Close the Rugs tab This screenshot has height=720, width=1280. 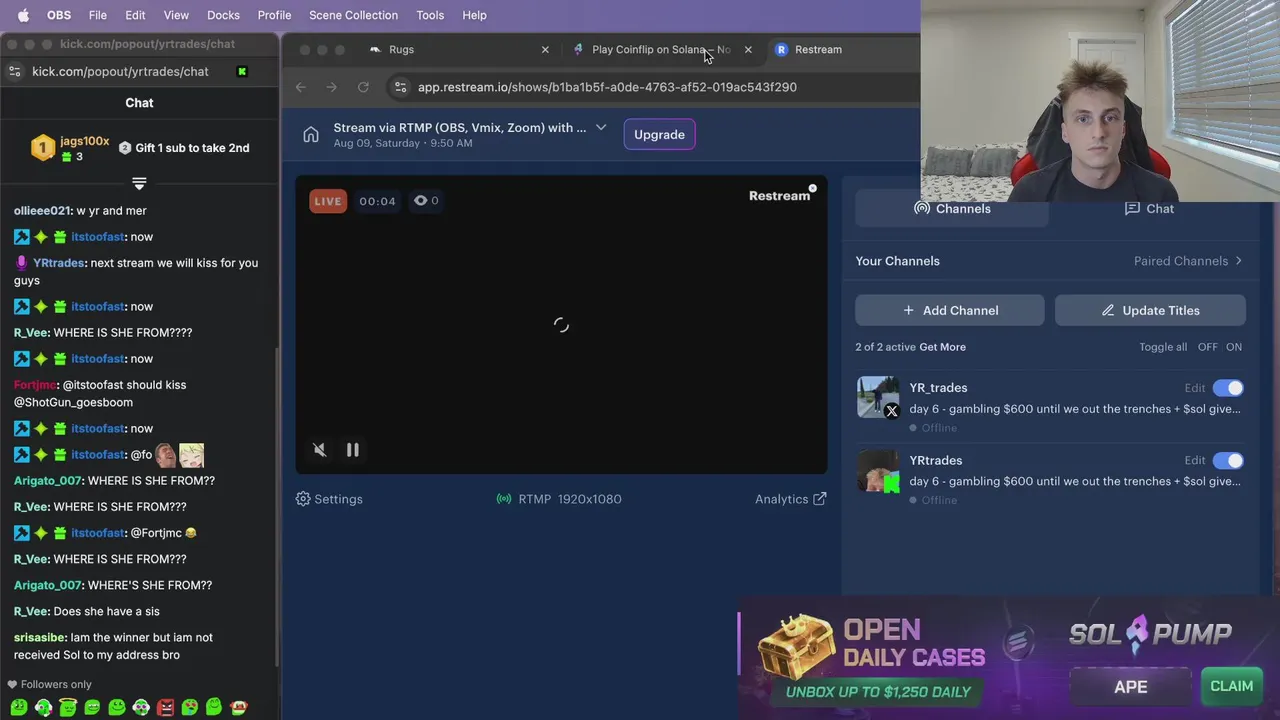pos(545,49)
